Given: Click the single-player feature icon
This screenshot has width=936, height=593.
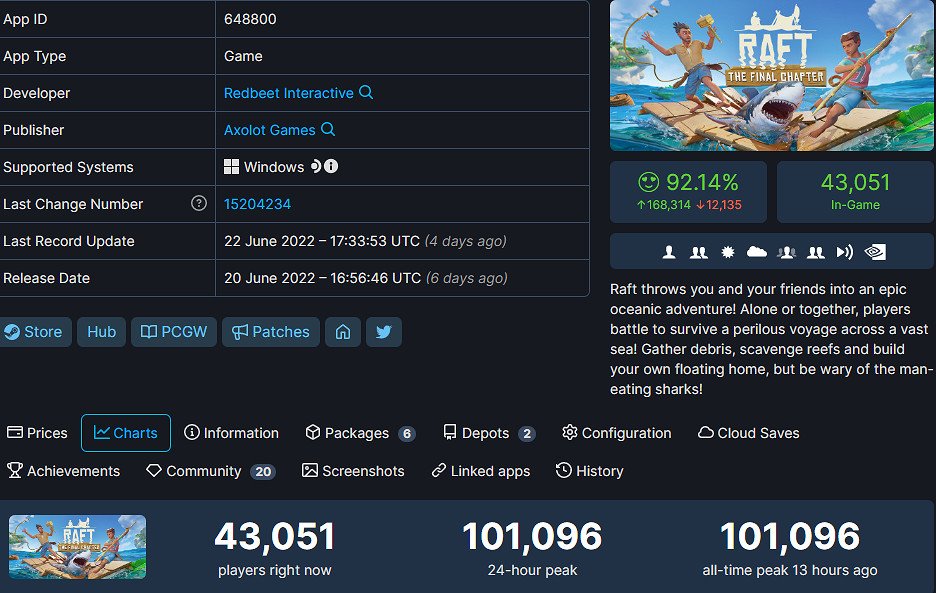Looking at the screenshot, I should [x=668, y=252].
